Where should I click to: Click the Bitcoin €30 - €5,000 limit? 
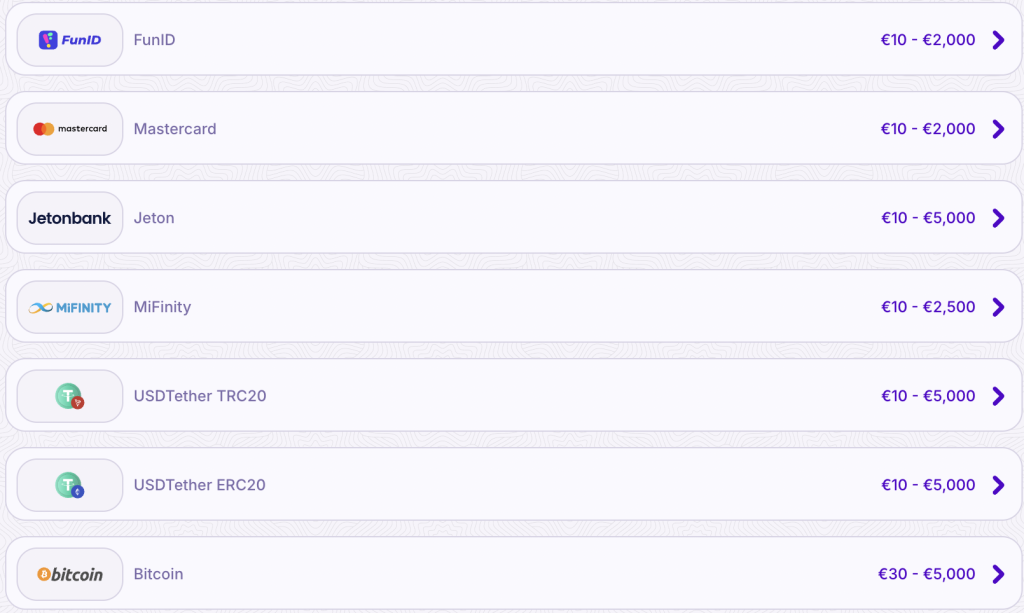927,574
